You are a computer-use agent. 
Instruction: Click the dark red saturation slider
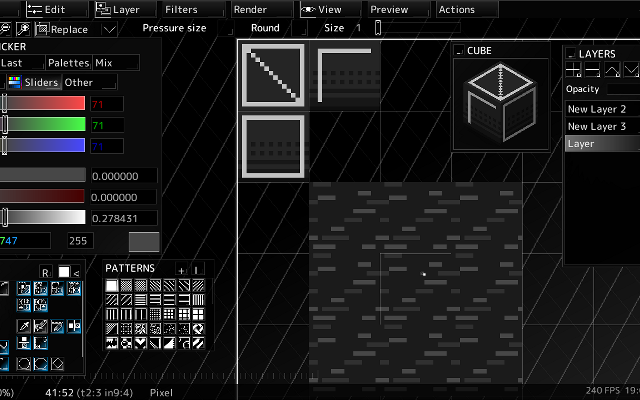pyautogui.click(x=42, y=196)
